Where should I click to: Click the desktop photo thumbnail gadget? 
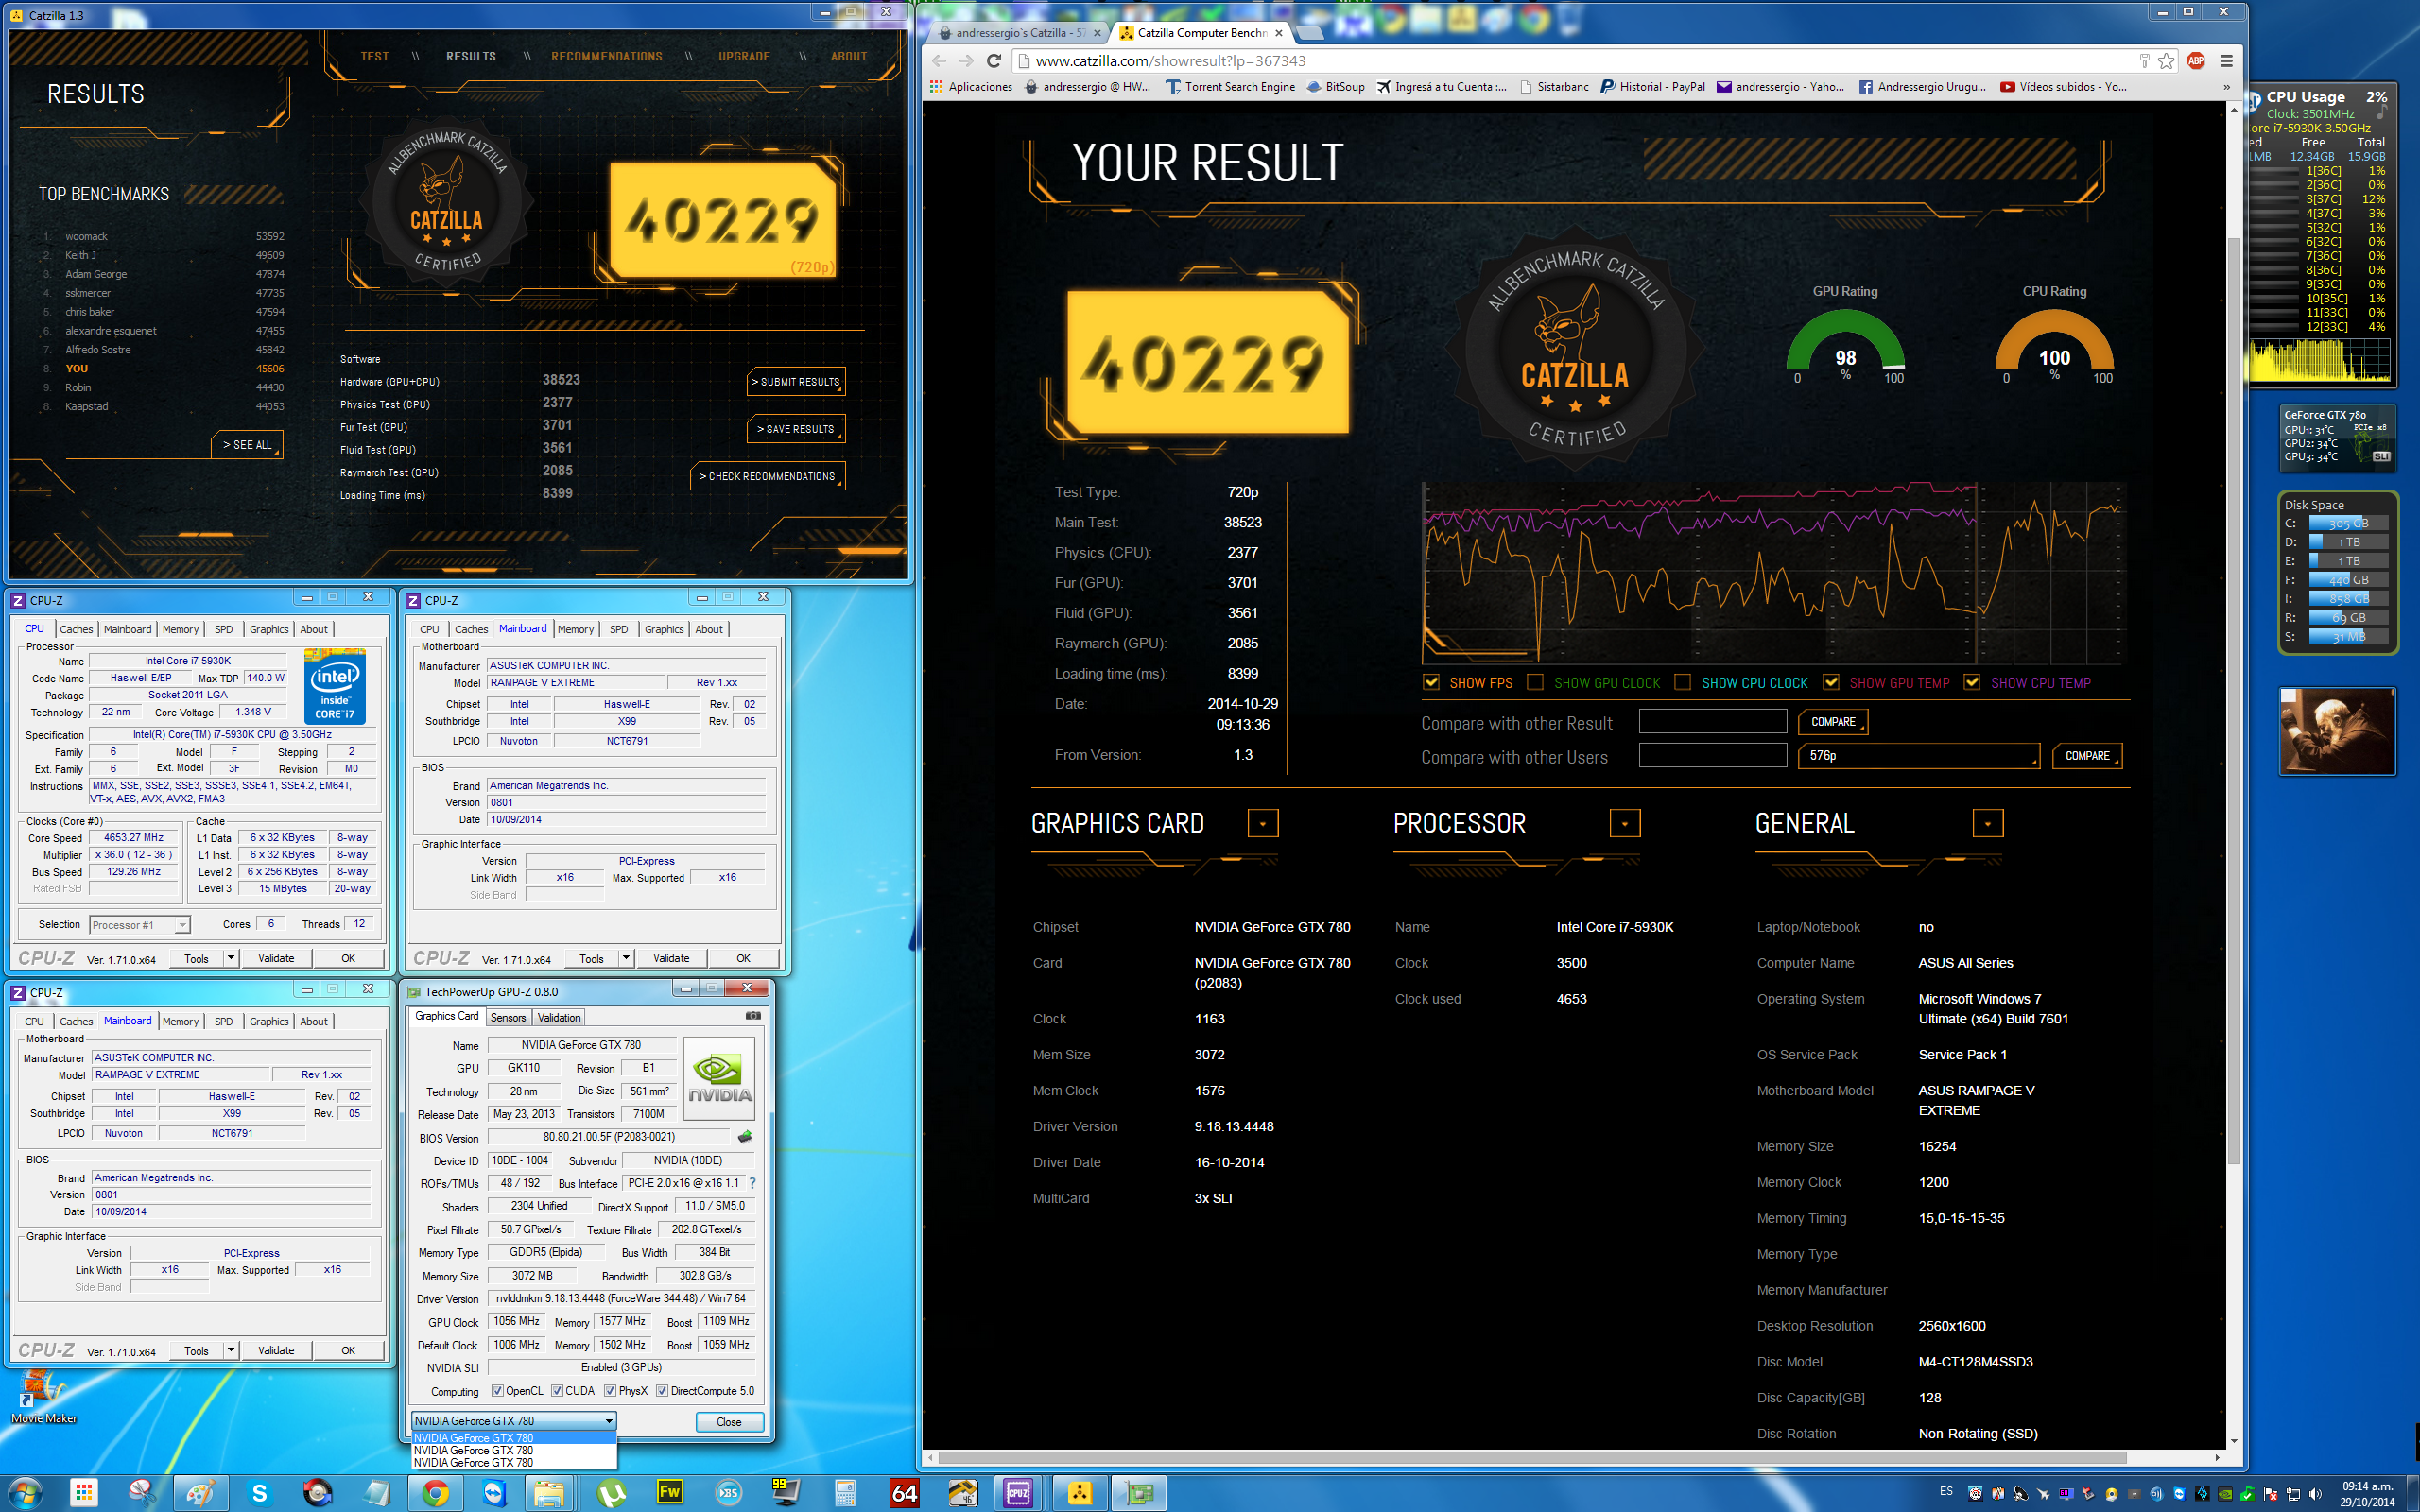[x=2337, y=731]
